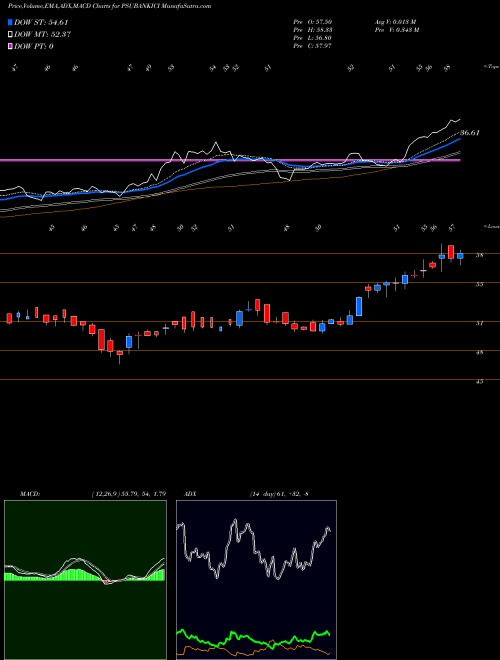The image size is (500, 660).
Task: Click the Pre L: 56.80 value
Action: pos(313,38)
